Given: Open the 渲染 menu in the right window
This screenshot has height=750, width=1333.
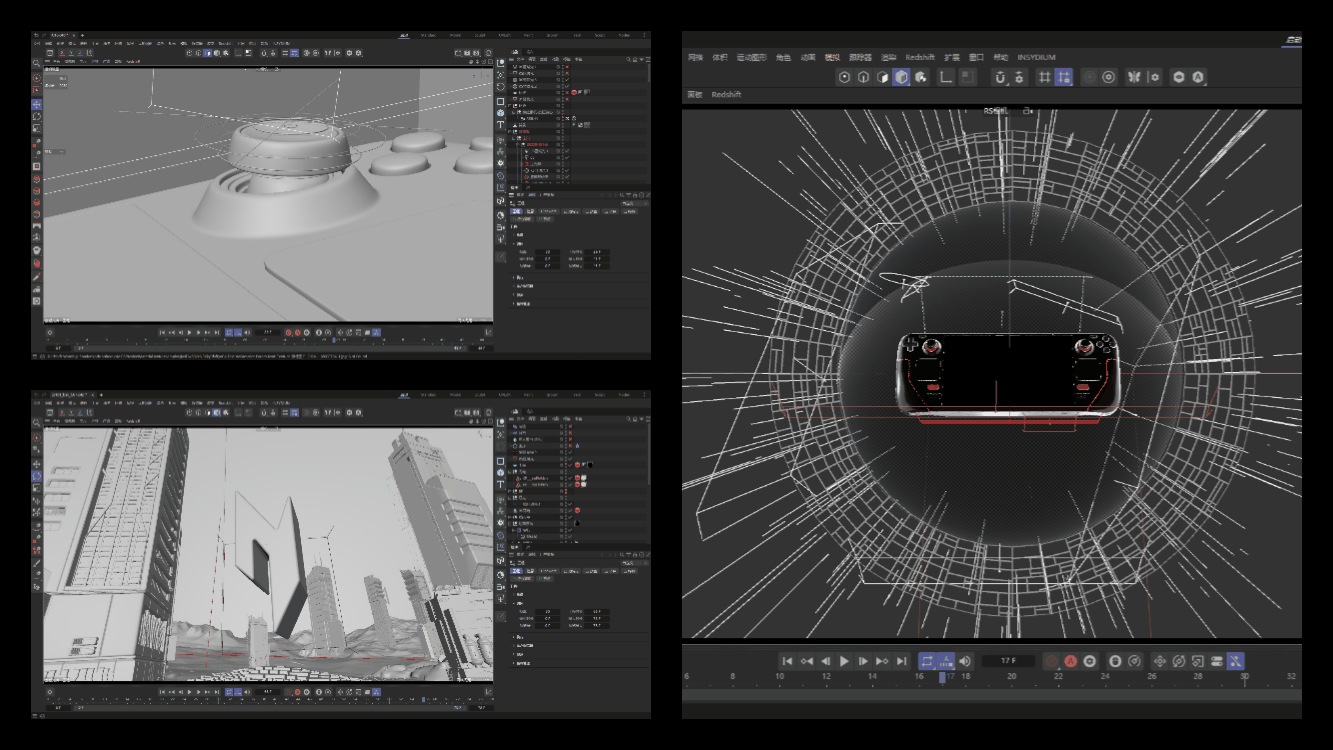Looking at the screenshot, I should pos(889,57).
